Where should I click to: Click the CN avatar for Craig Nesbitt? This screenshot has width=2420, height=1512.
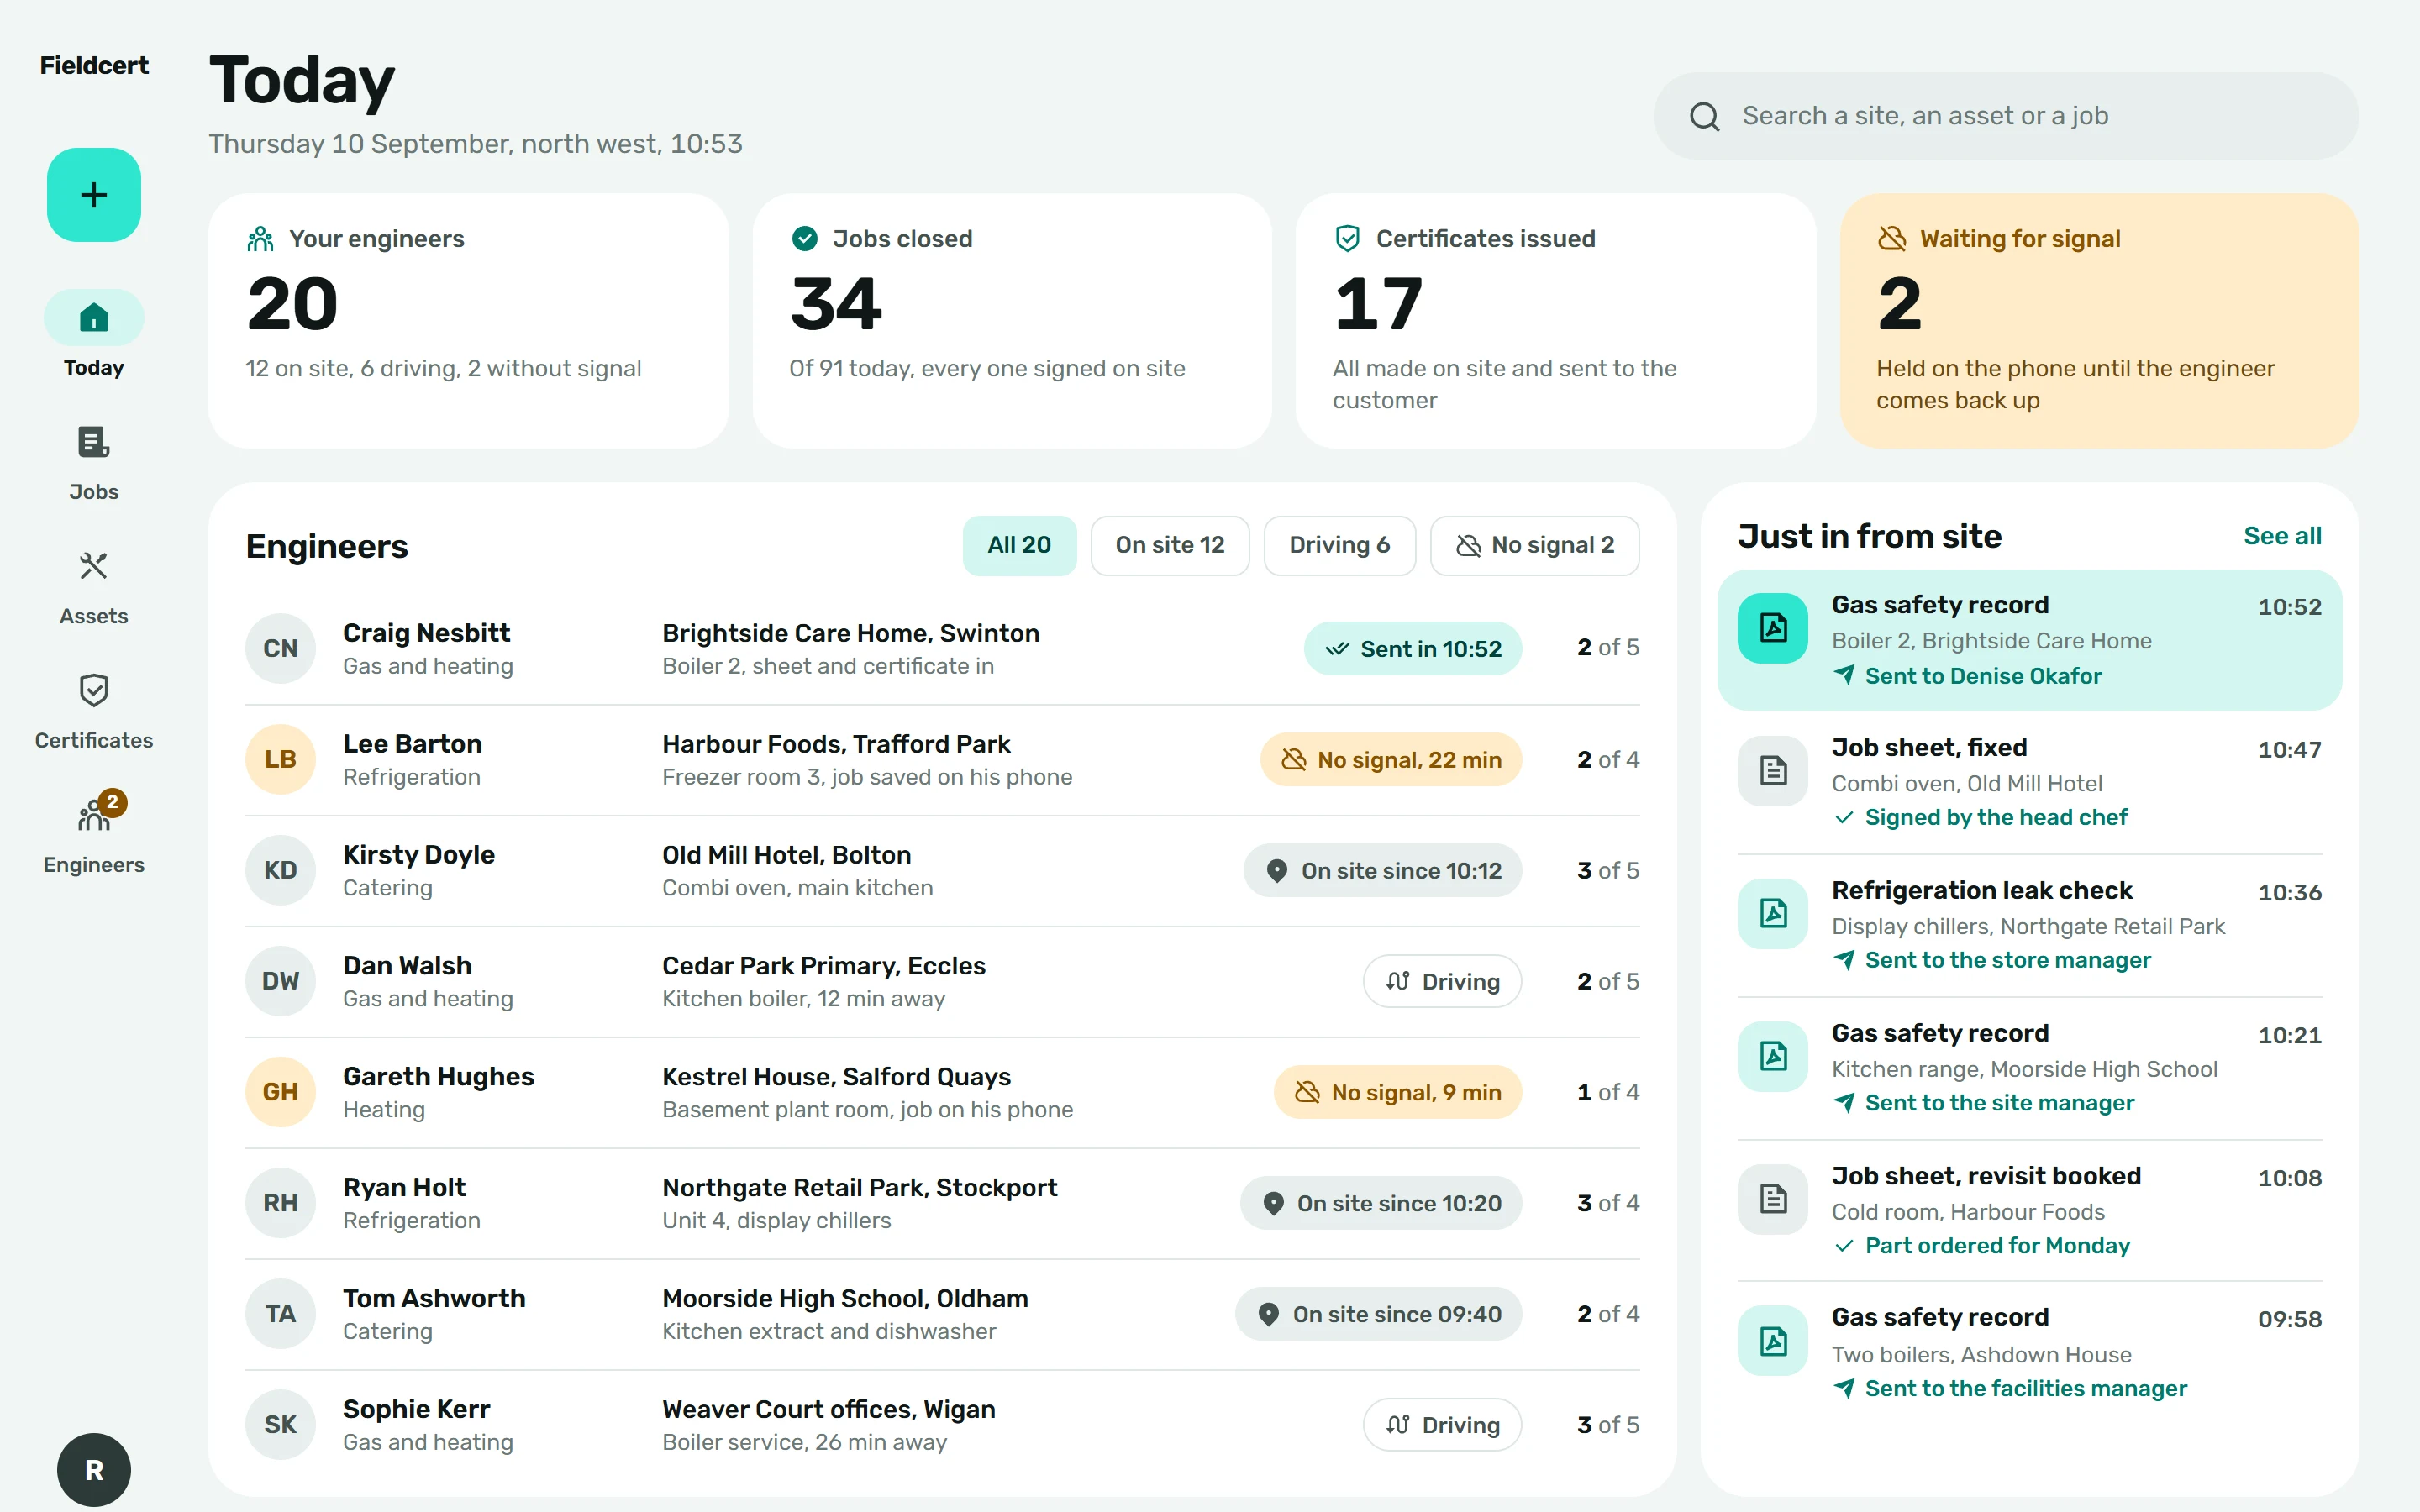point(281,648)
